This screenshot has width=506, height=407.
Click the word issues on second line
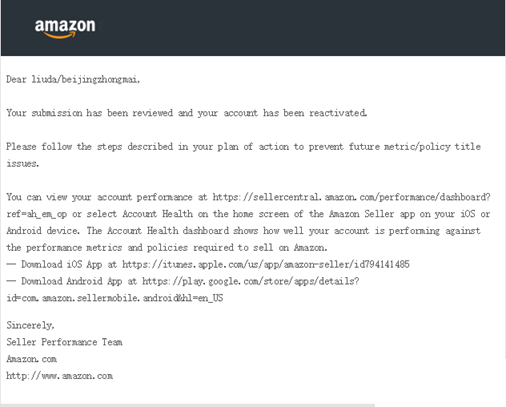point(23,163)
